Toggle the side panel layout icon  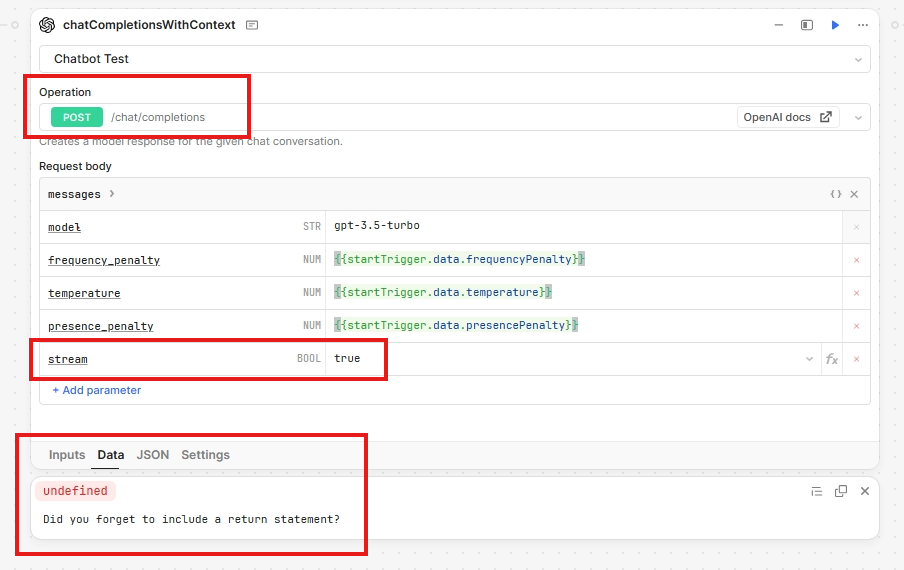806,25
